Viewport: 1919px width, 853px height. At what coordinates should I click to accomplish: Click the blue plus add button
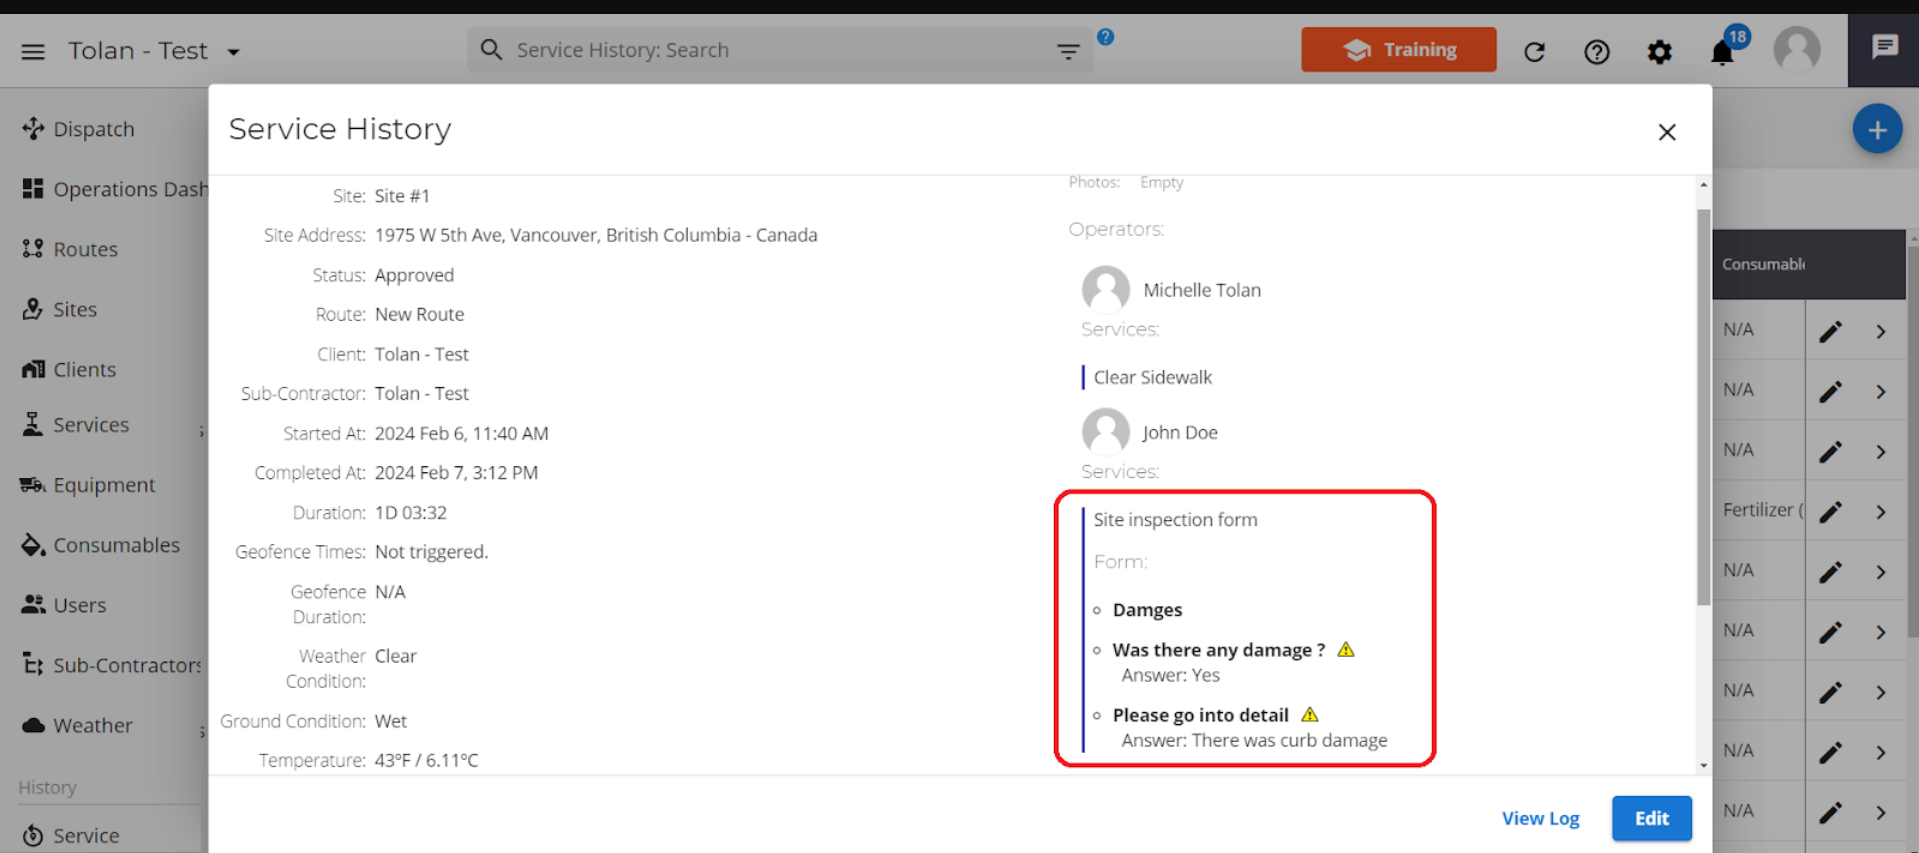1876,130
